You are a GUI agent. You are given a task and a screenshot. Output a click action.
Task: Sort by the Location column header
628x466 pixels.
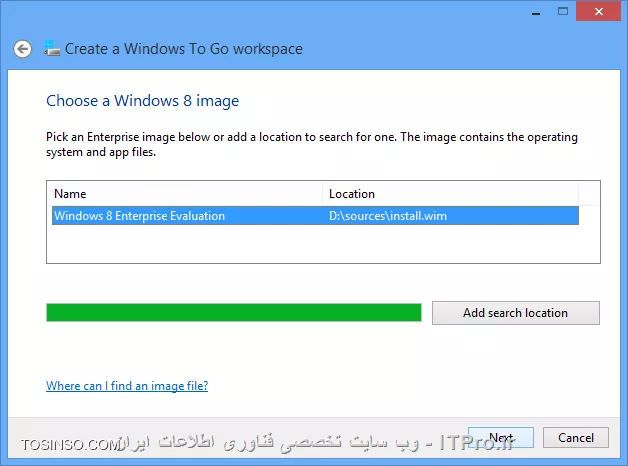[450, 194]
